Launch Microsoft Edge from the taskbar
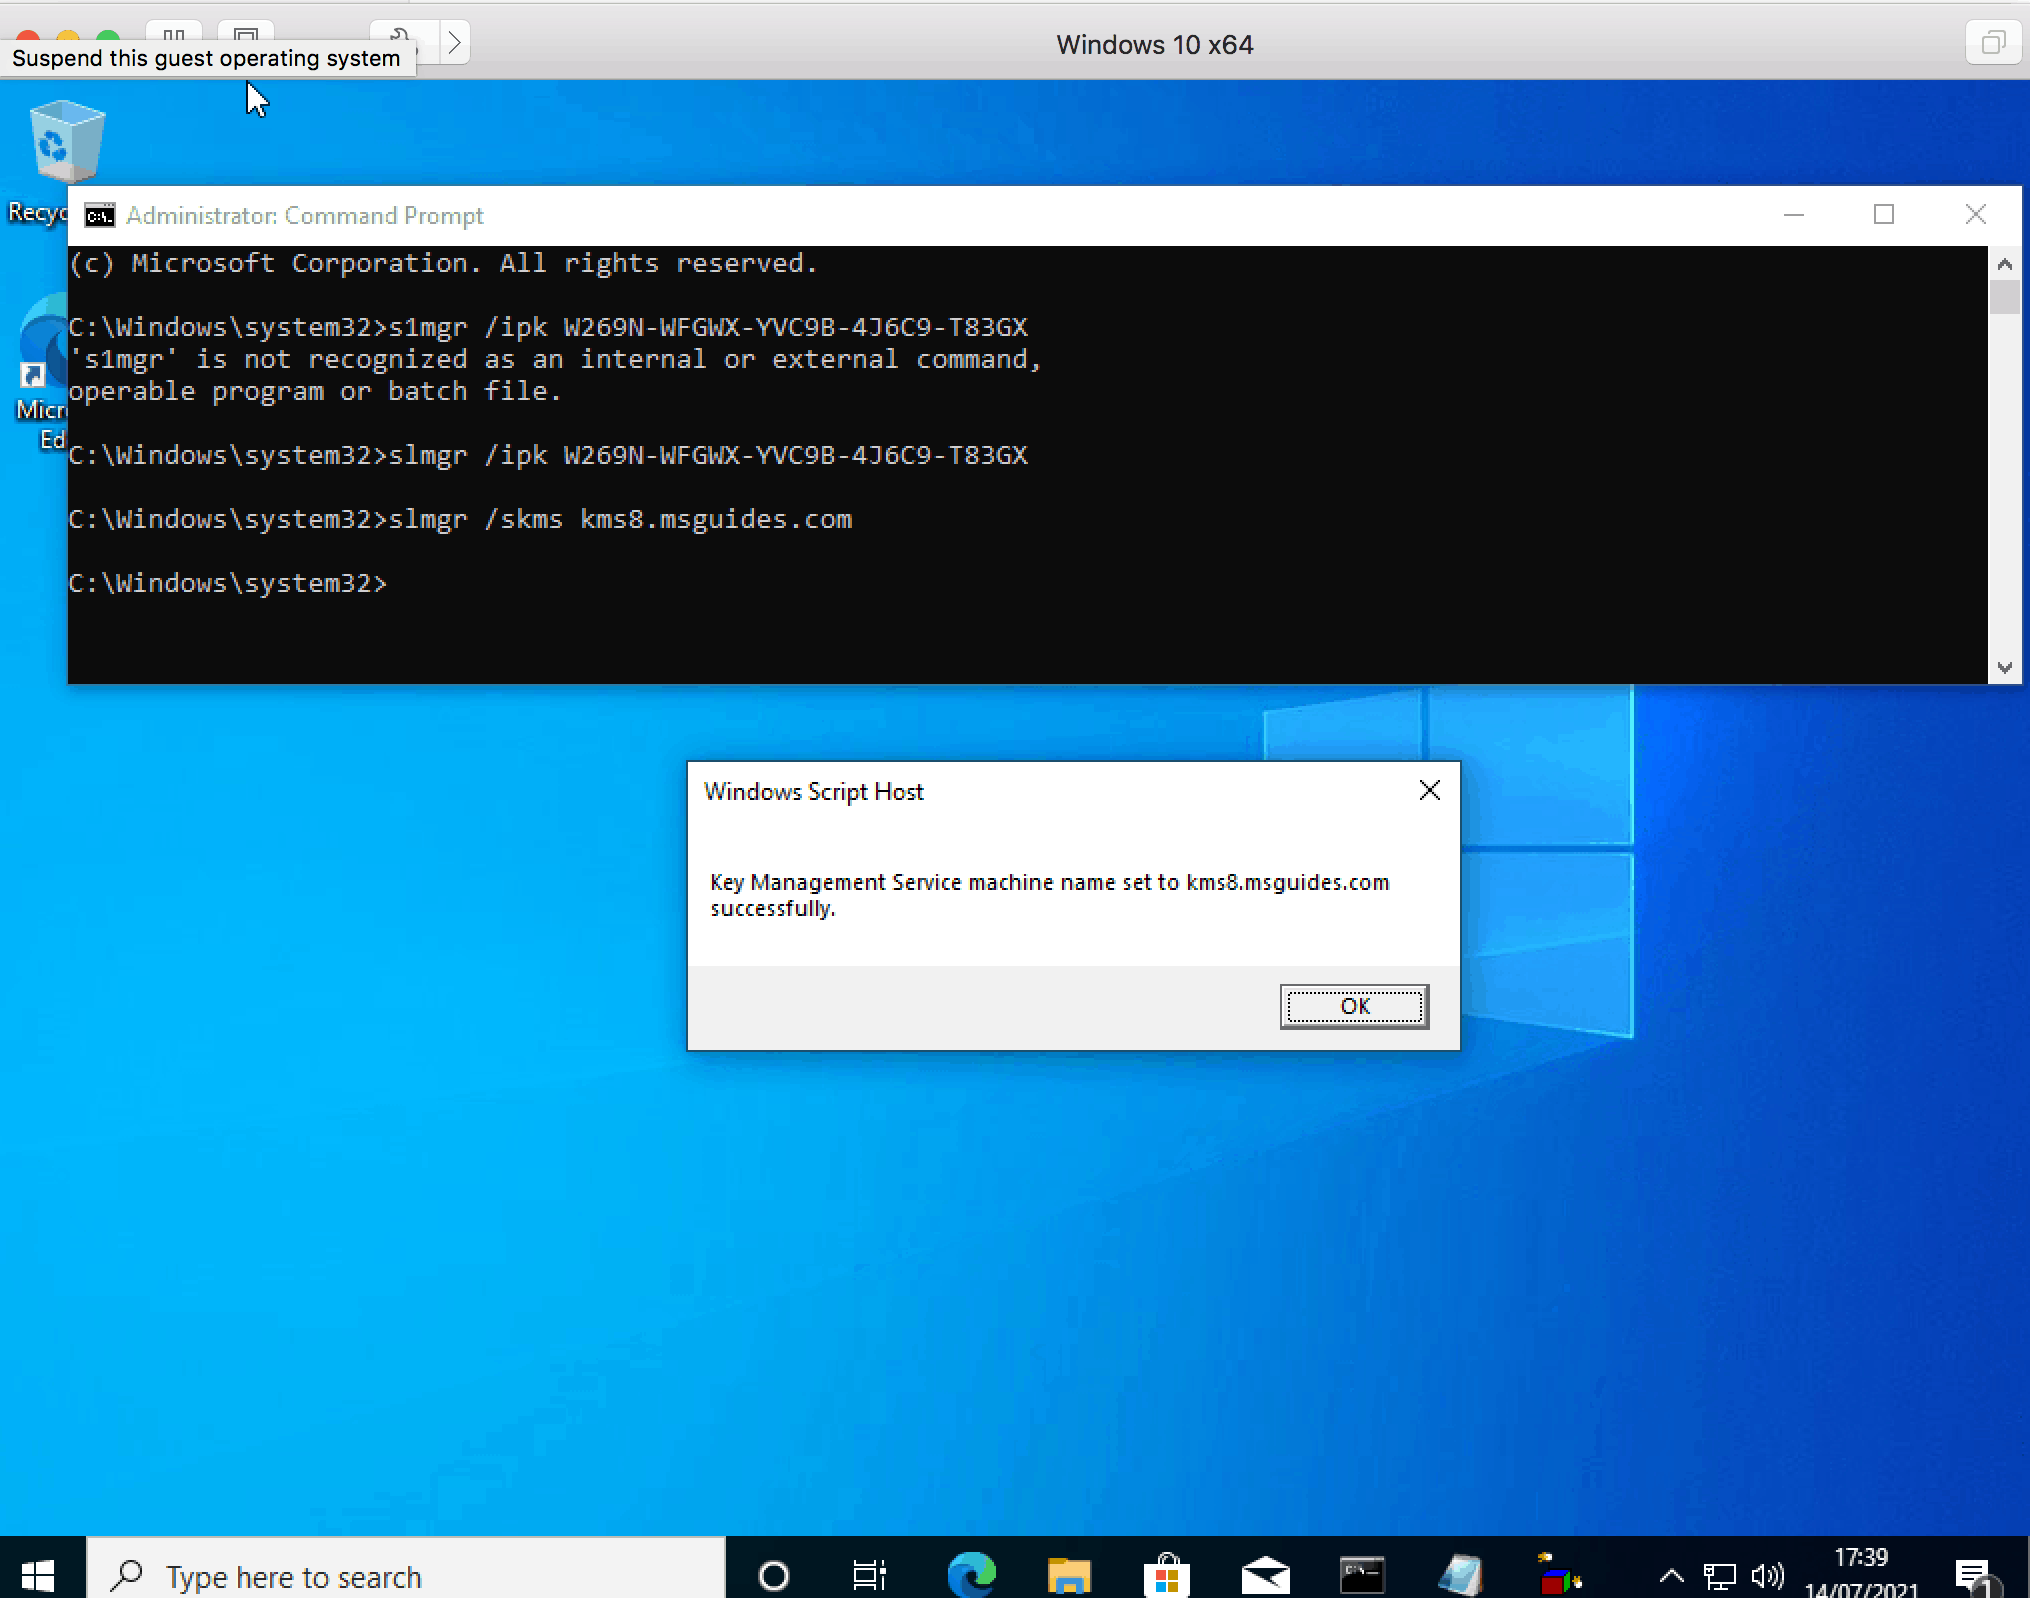Image resolution: width=2030 pixels, height=1598 pixels. coord(971,1575)
